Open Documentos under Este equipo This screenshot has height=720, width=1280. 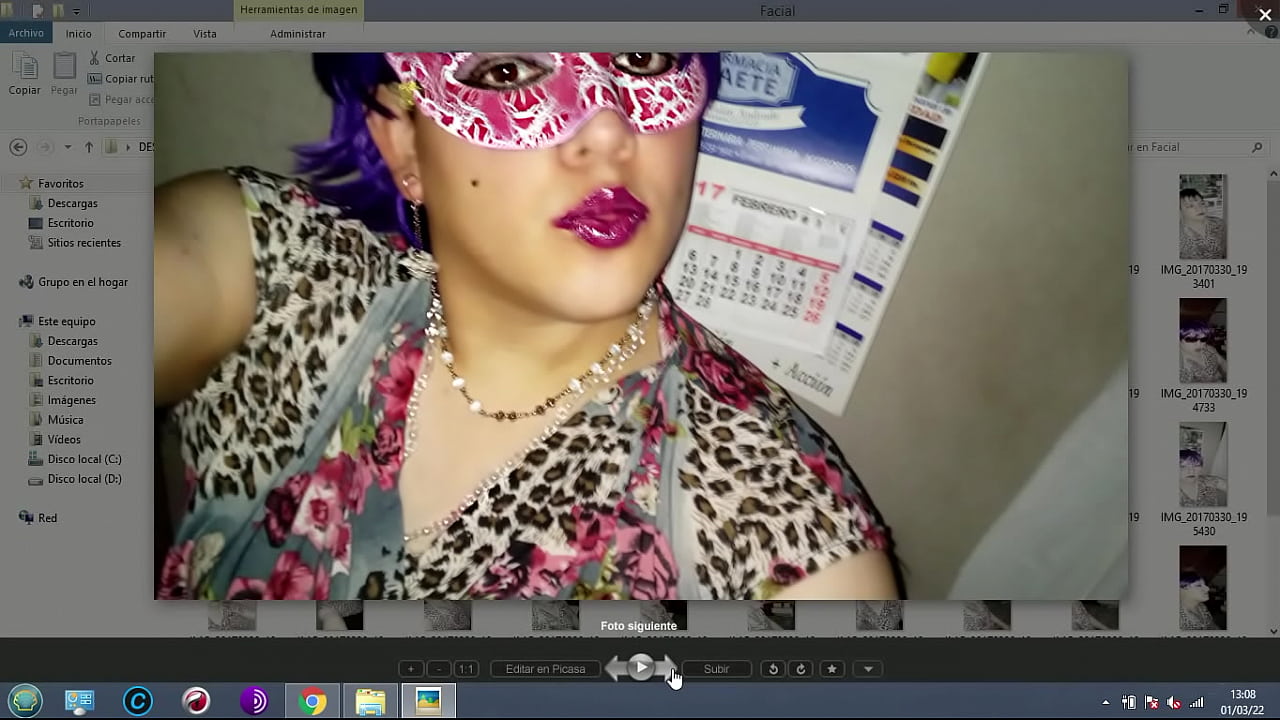[79, 361]
